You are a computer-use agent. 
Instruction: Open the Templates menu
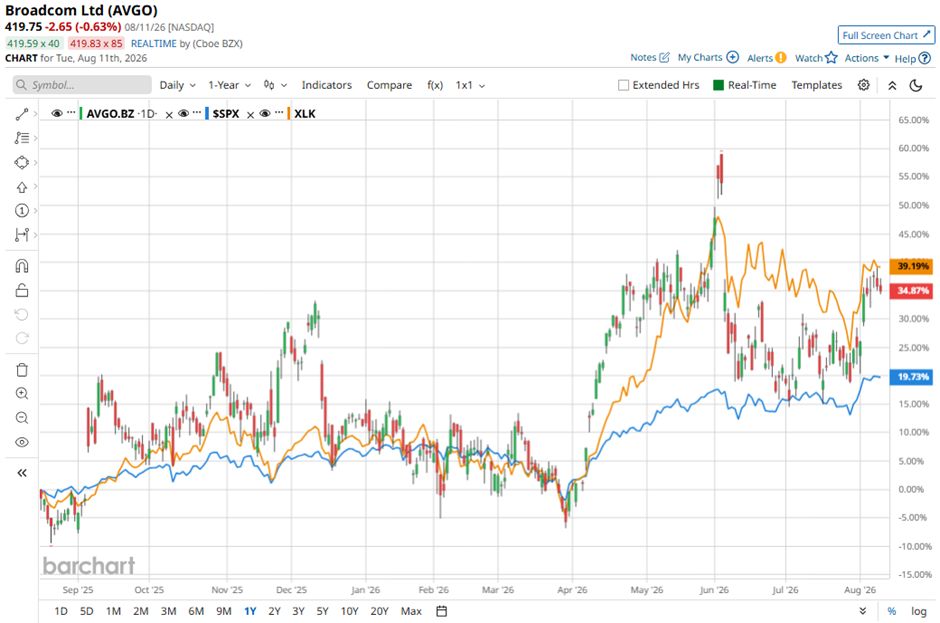click(x=817, y=85)
